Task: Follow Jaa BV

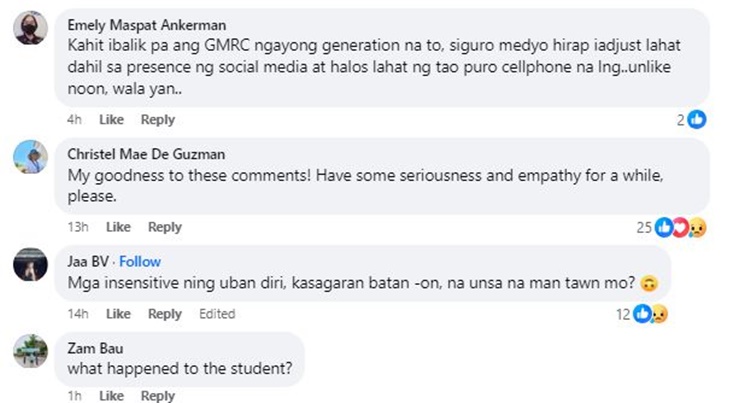Action: (140, 262)
